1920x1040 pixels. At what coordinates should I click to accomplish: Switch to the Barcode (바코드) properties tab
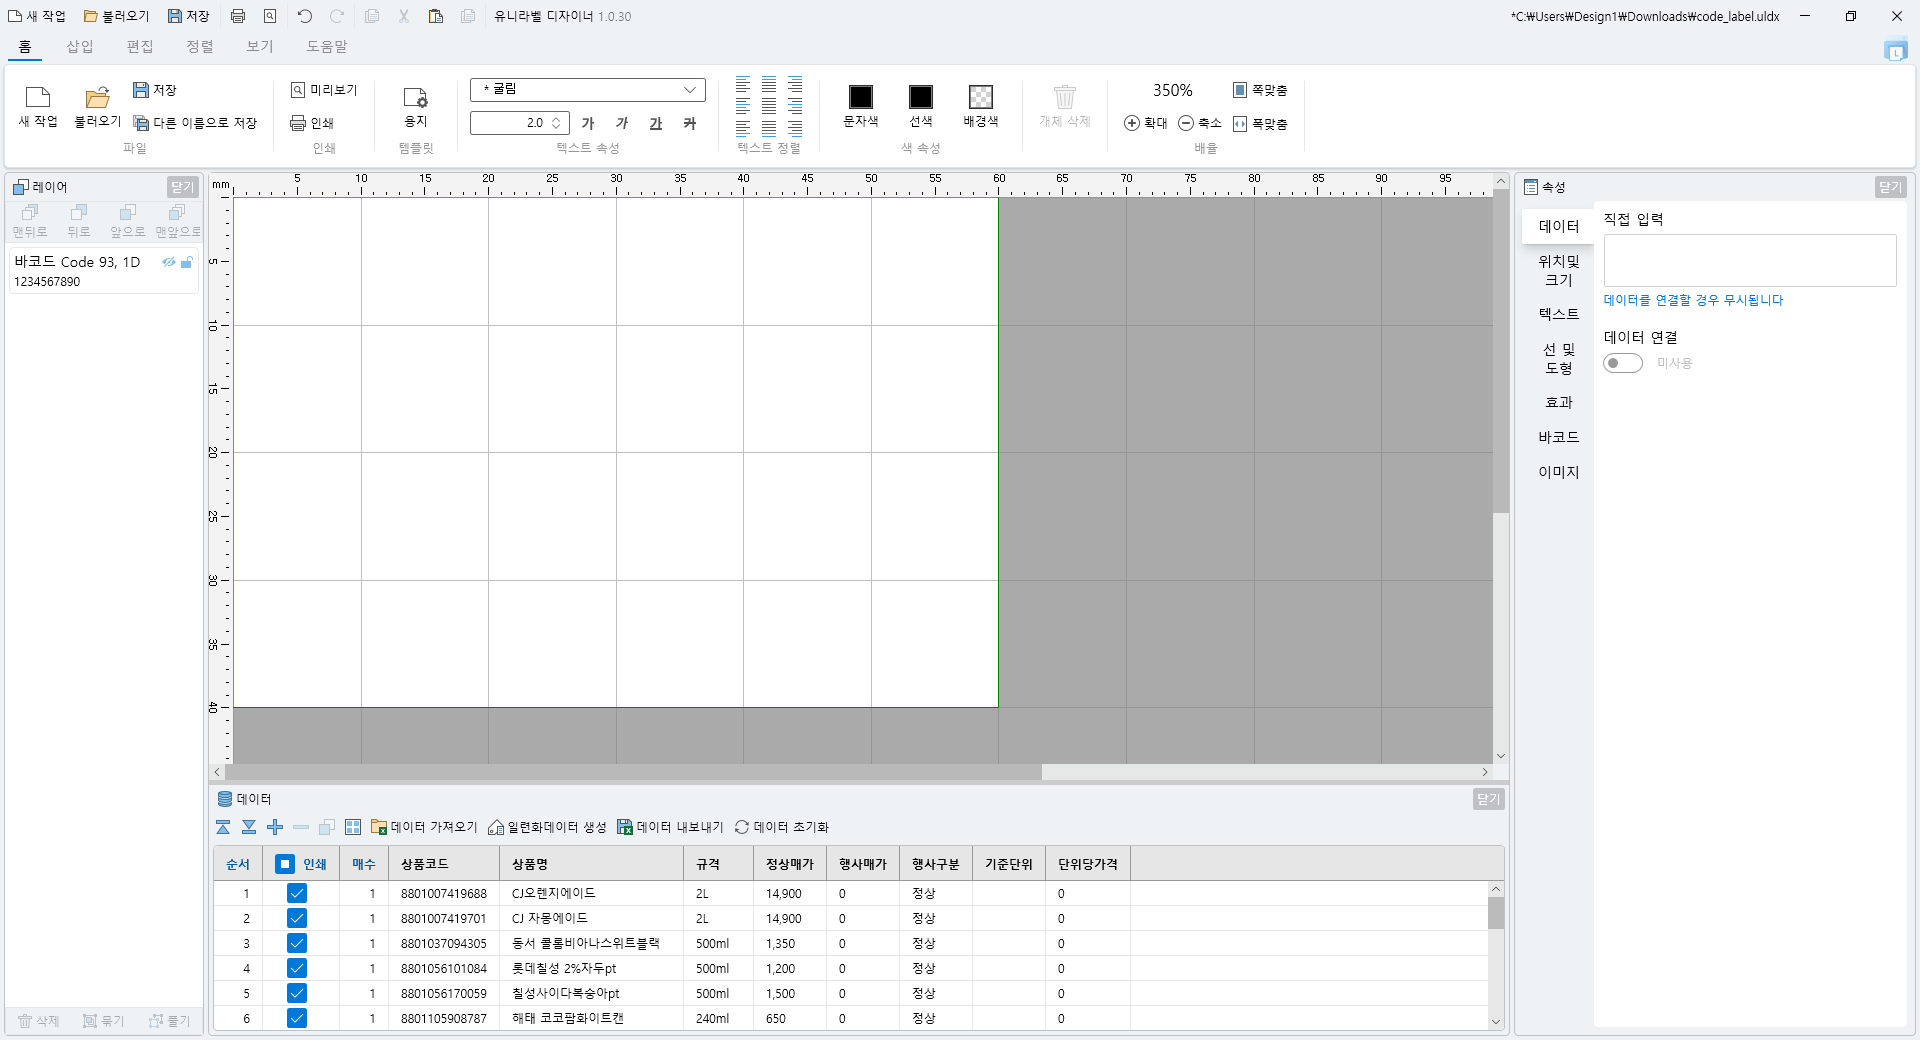[1558, 437]
